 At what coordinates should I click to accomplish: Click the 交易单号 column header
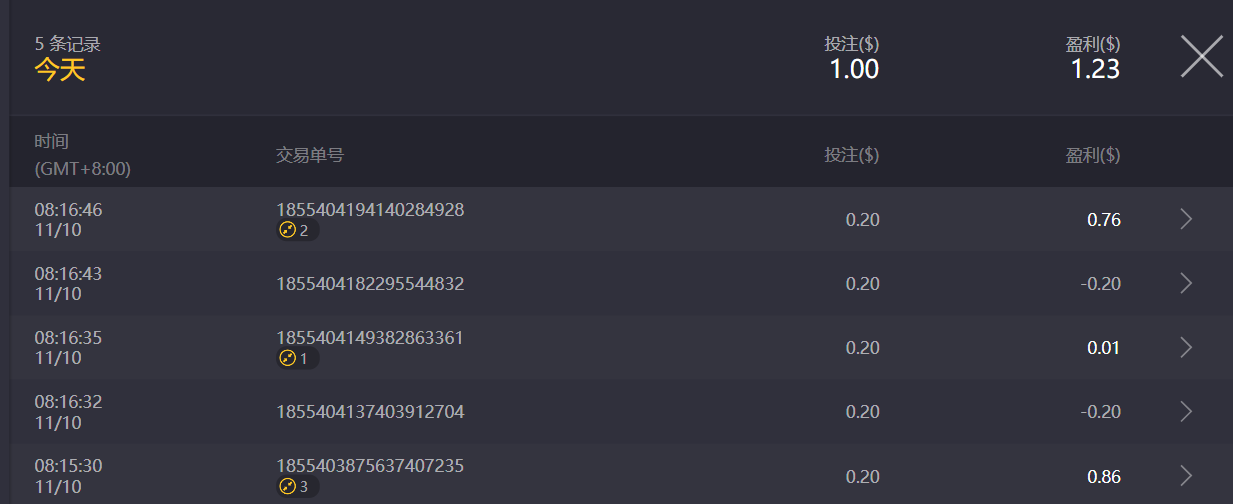coord(310,155)
